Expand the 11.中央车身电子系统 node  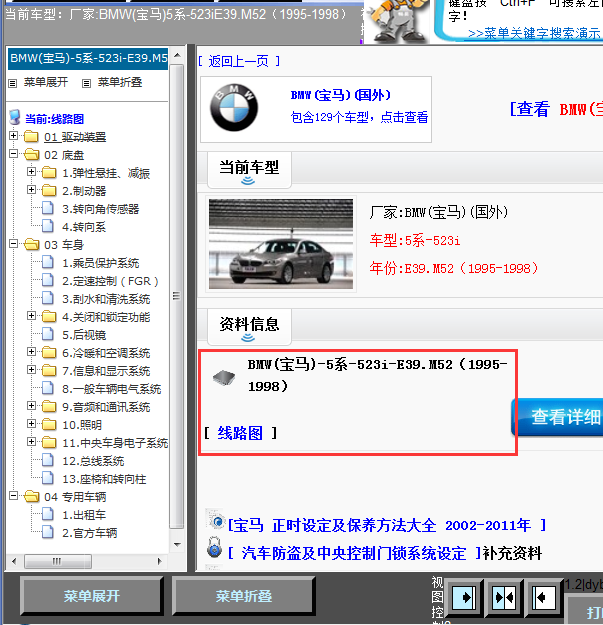[31, 441]
